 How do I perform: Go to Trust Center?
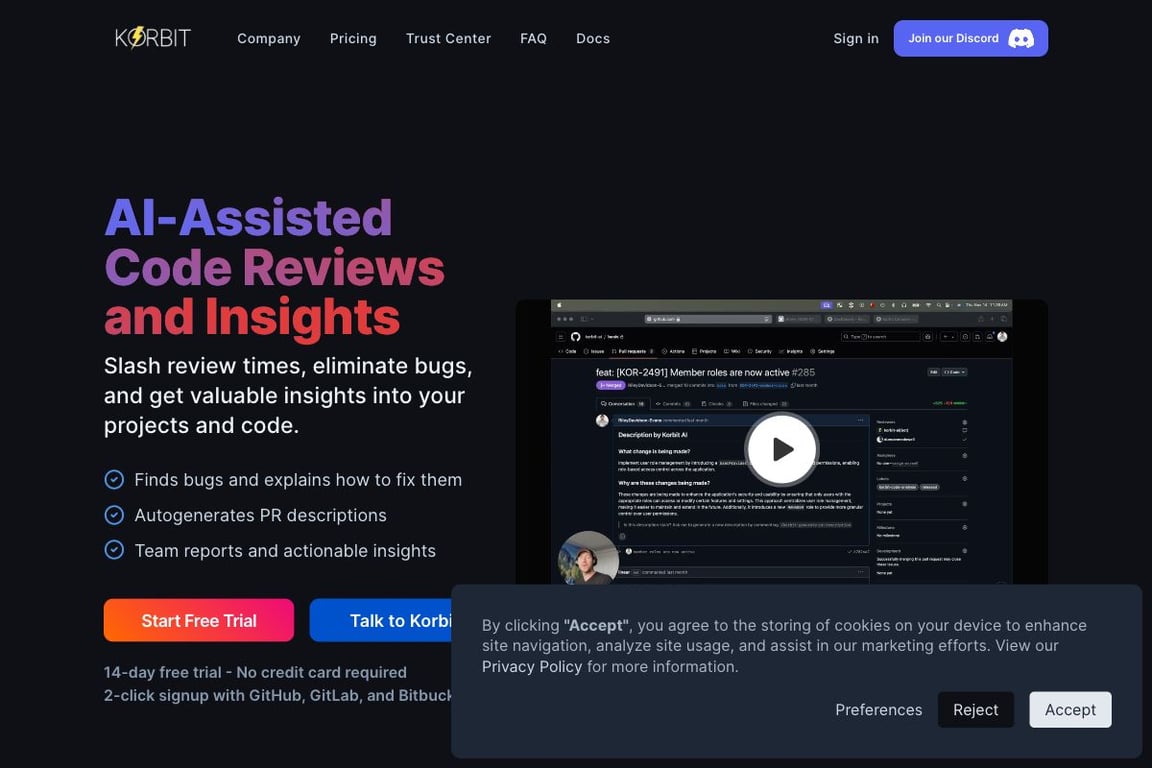point(448,38)
